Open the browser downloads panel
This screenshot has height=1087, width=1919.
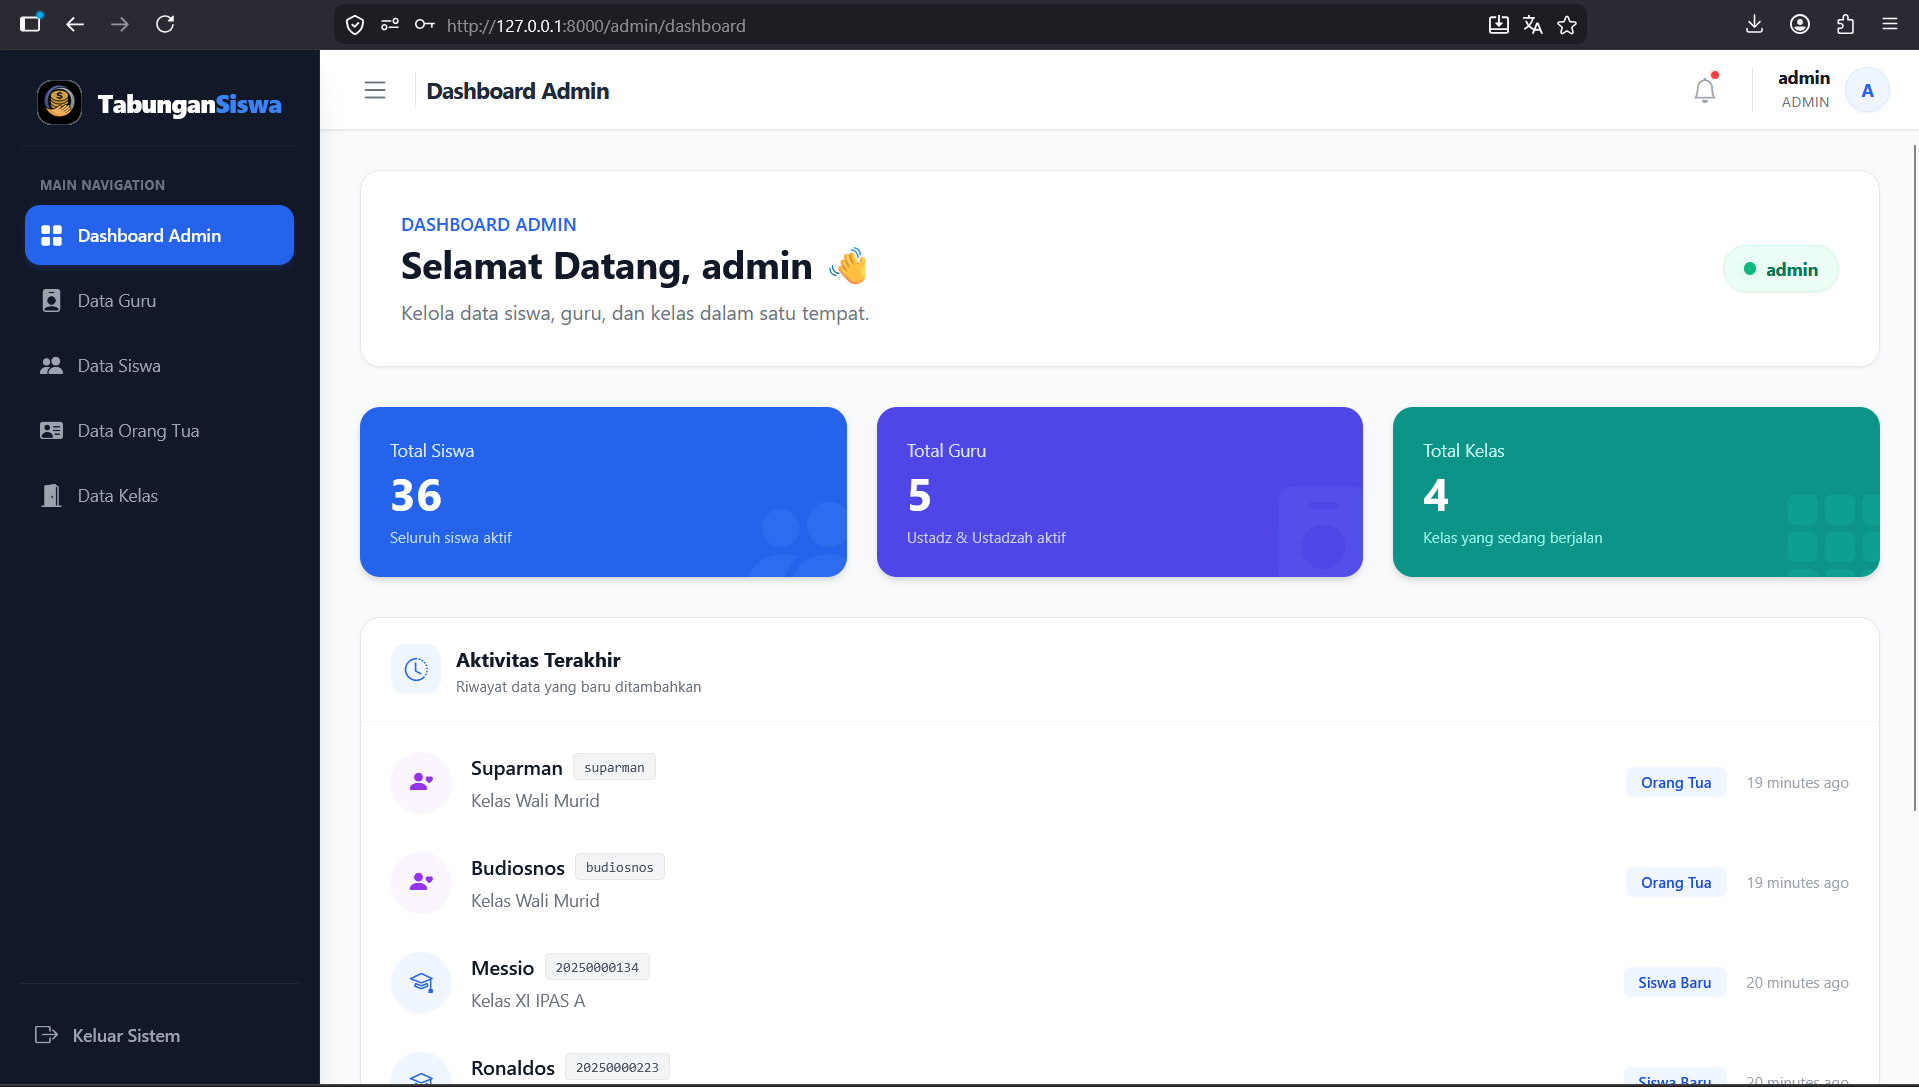point(1754,24)
